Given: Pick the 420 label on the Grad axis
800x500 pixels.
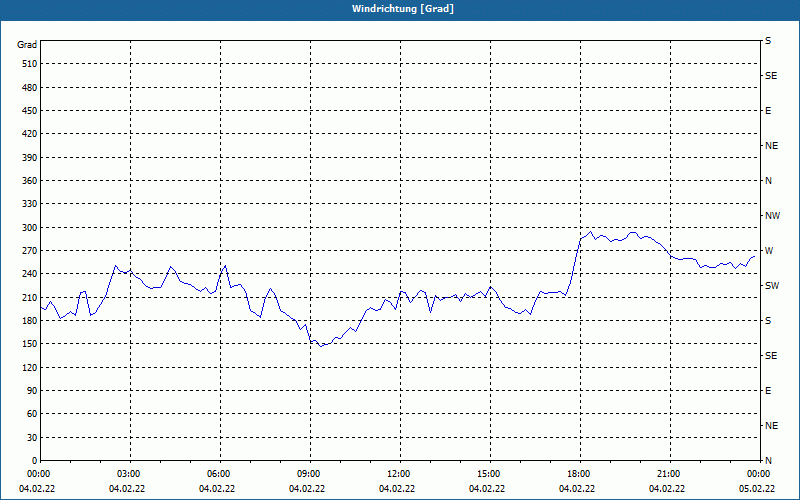Looking at the screenshot, I should 30,134.
